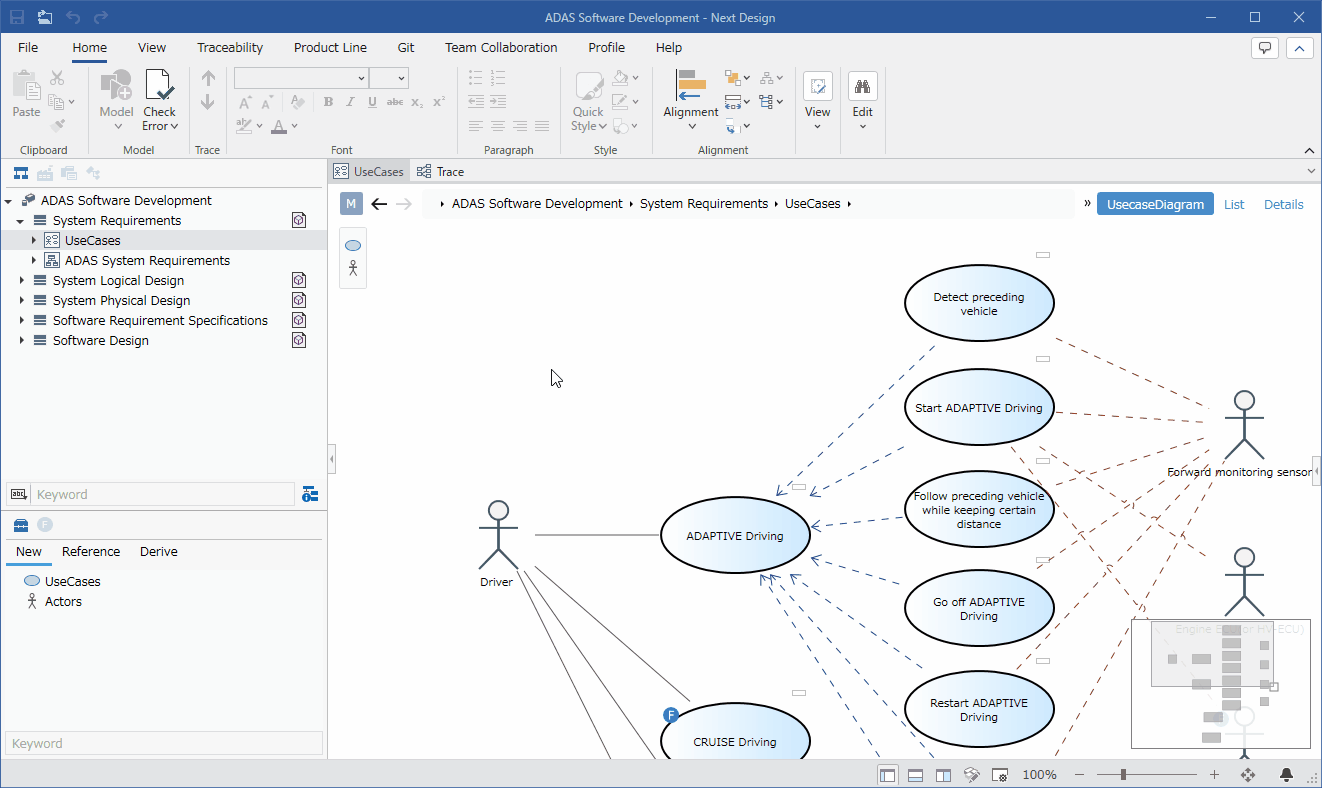Toggle strikethrough formatting

(395, 102)
